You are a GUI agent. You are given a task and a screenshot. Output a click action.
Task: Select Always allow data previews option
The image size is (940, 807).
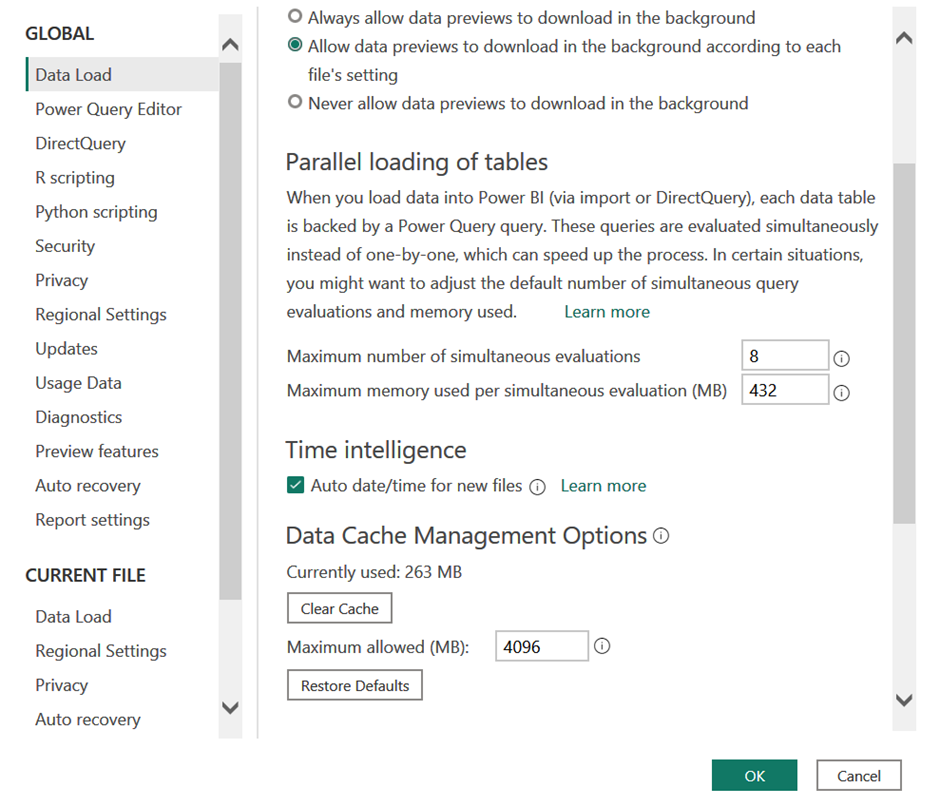[294, 16]
